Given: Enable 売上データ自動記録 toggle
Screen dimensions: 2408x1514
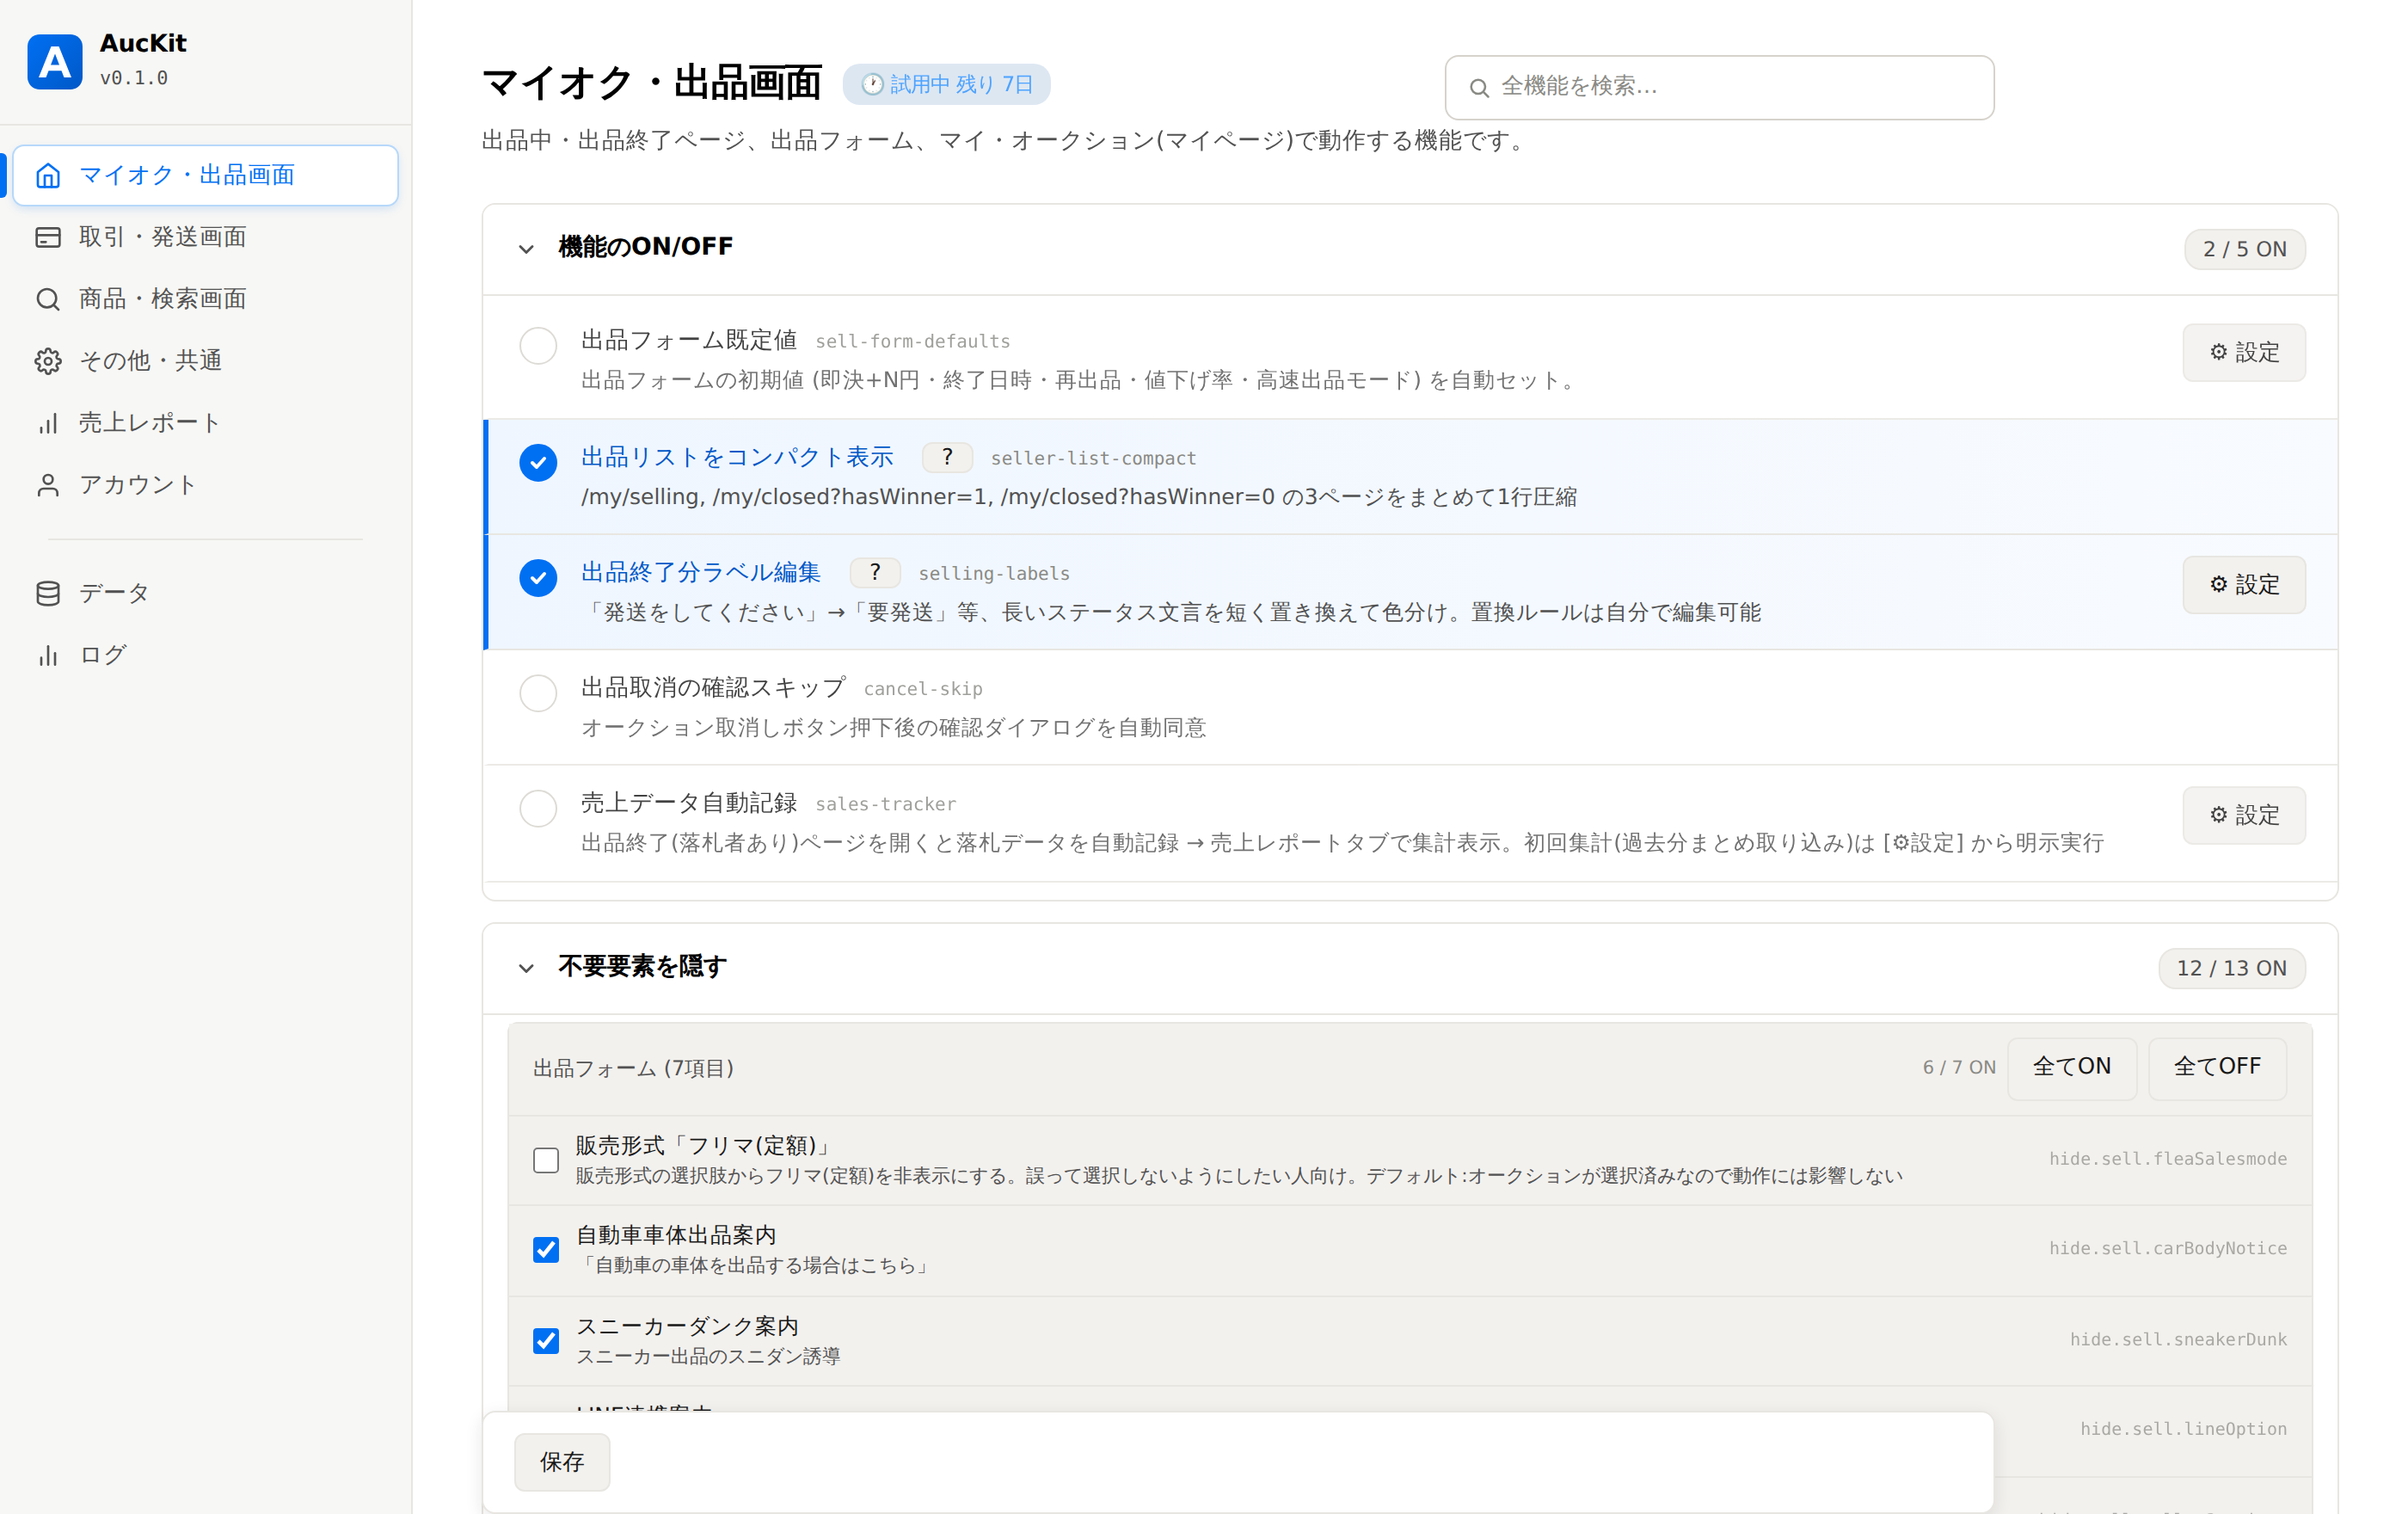Looking at the screenshot, I should click(x=538, y=808).
